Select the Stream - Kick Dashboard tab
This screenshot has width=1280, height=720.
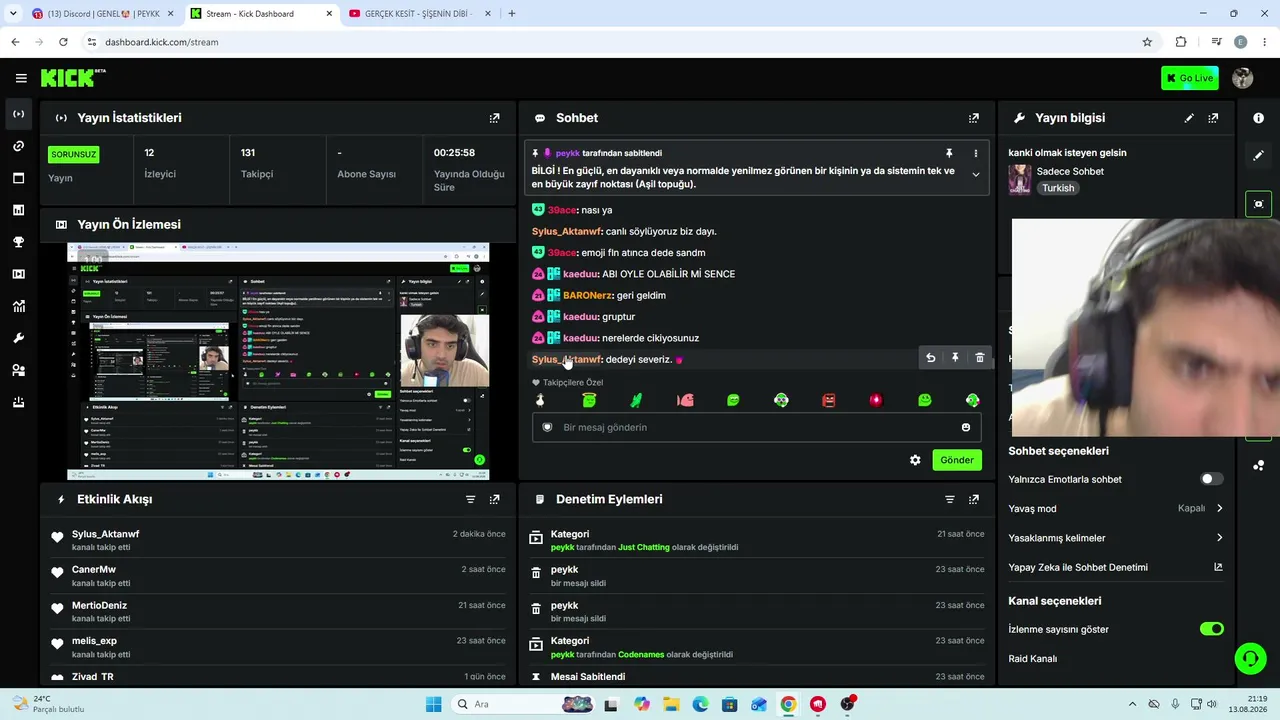click(x=260, y=14)
